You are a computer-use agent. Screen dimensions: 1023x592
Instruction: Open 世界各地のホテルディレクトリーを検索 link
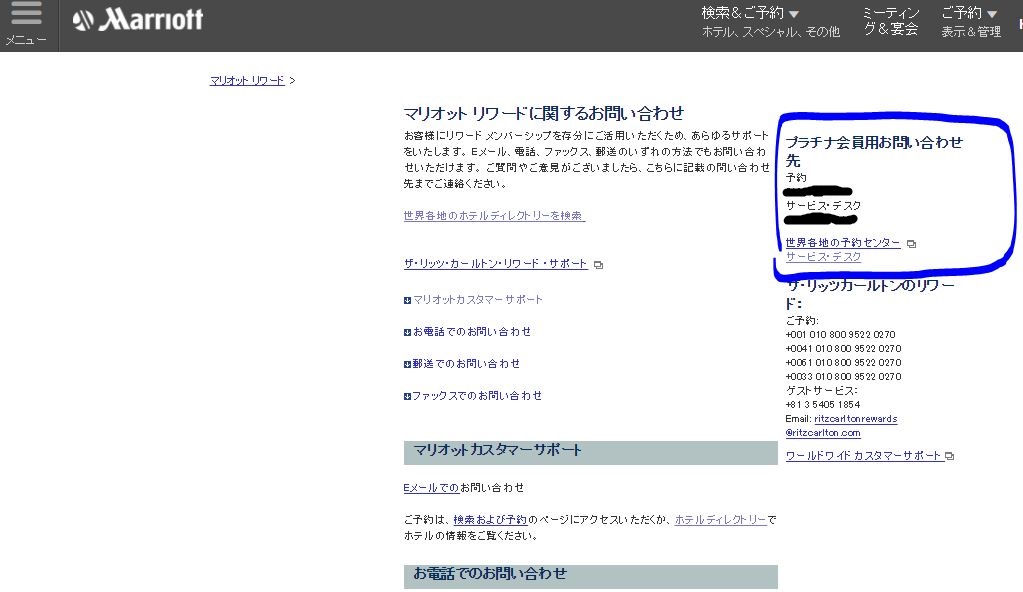tap(494, 215)
